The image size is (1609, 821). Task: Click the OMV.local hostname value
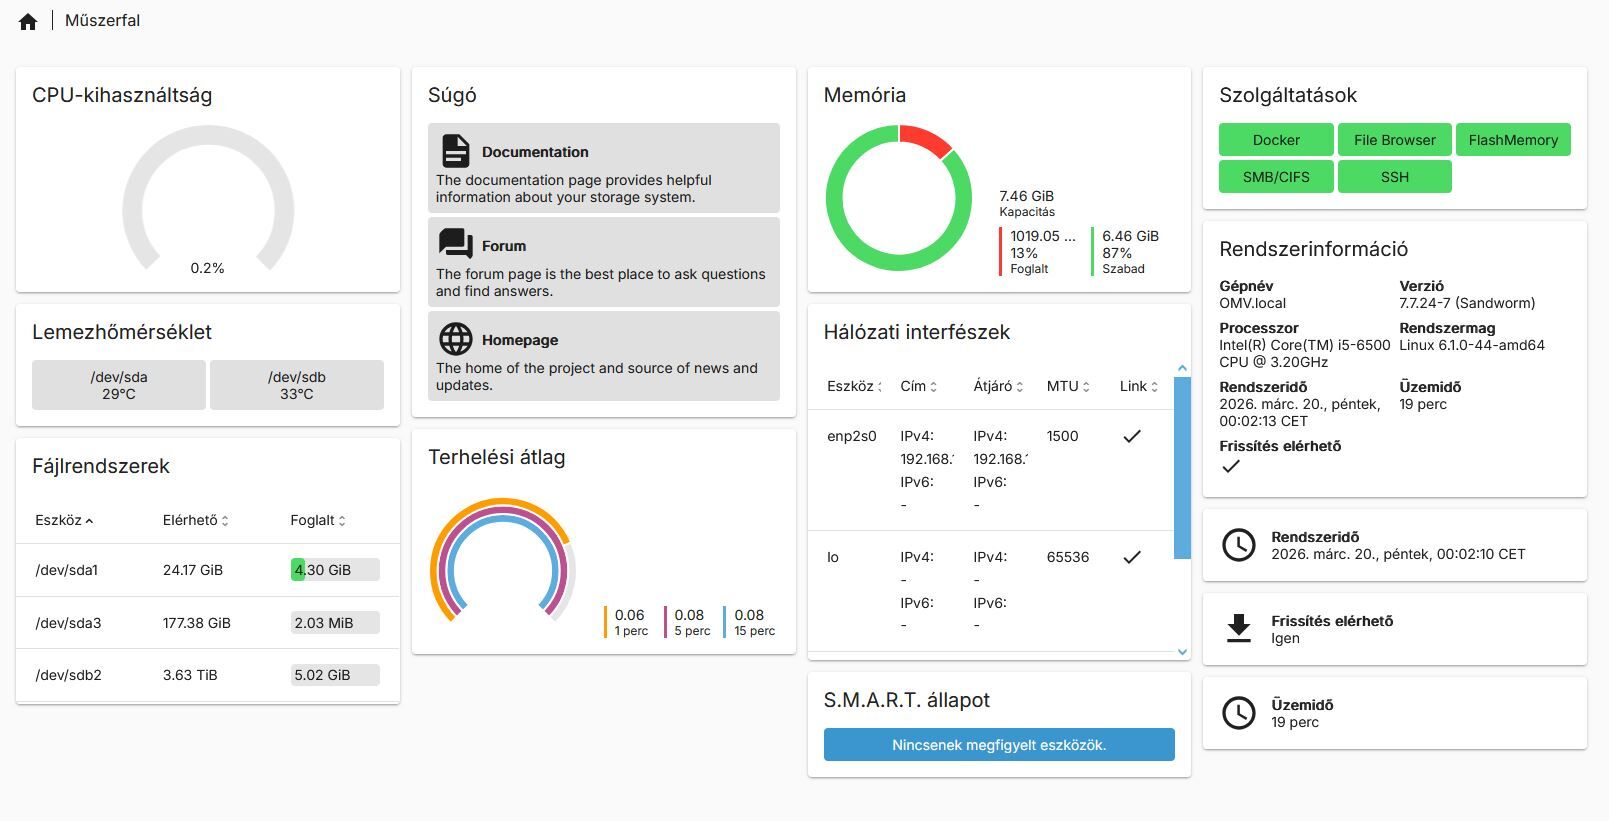(1253, 303)
